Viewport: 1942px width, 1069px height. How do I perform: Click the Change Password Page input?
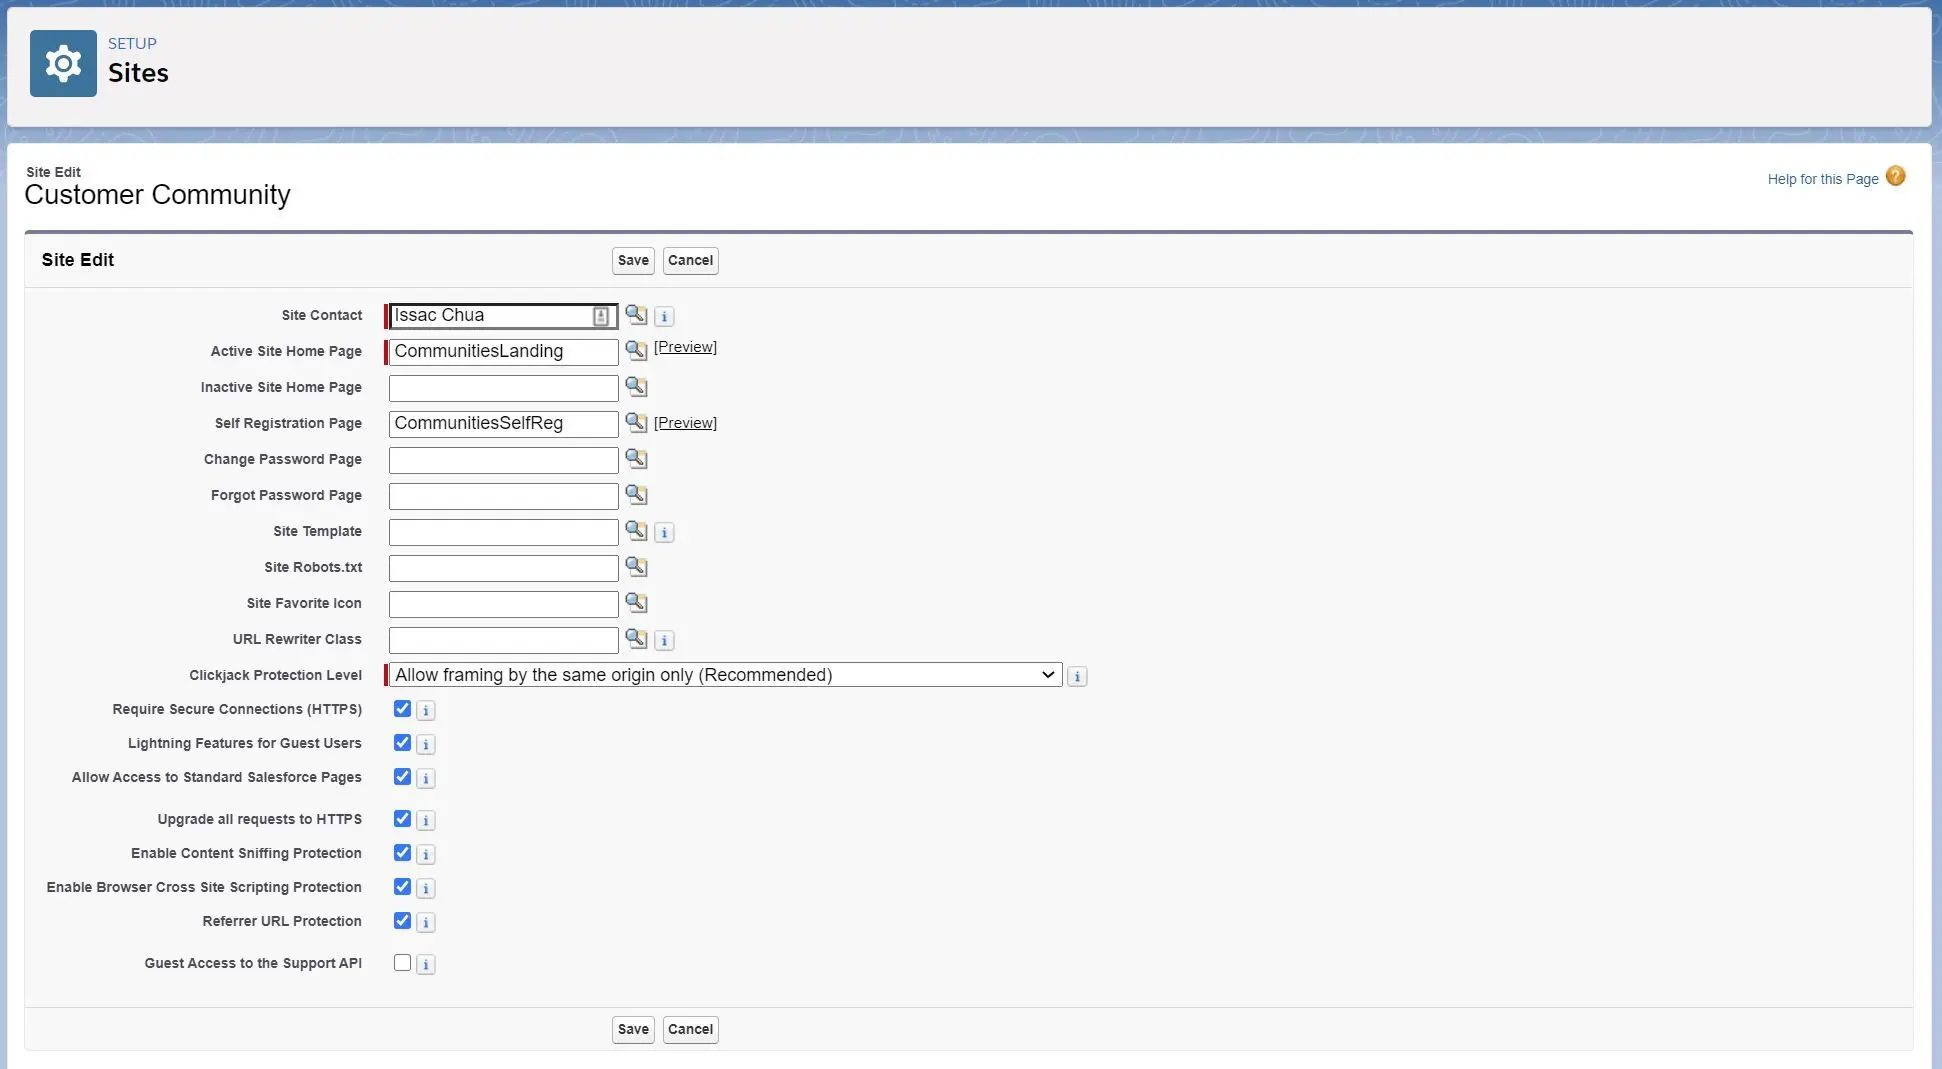(503, 460)
